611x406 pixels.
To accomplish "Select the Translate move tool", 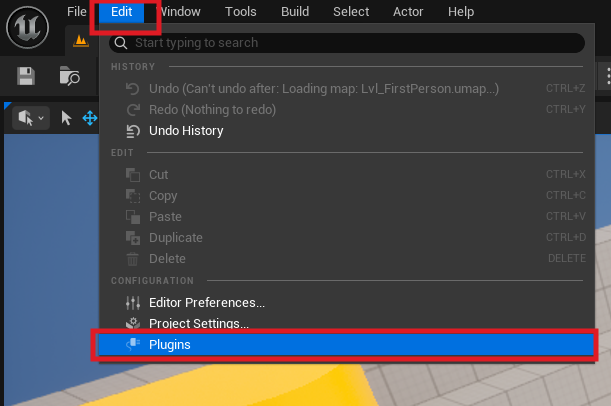I will point(89,118).
